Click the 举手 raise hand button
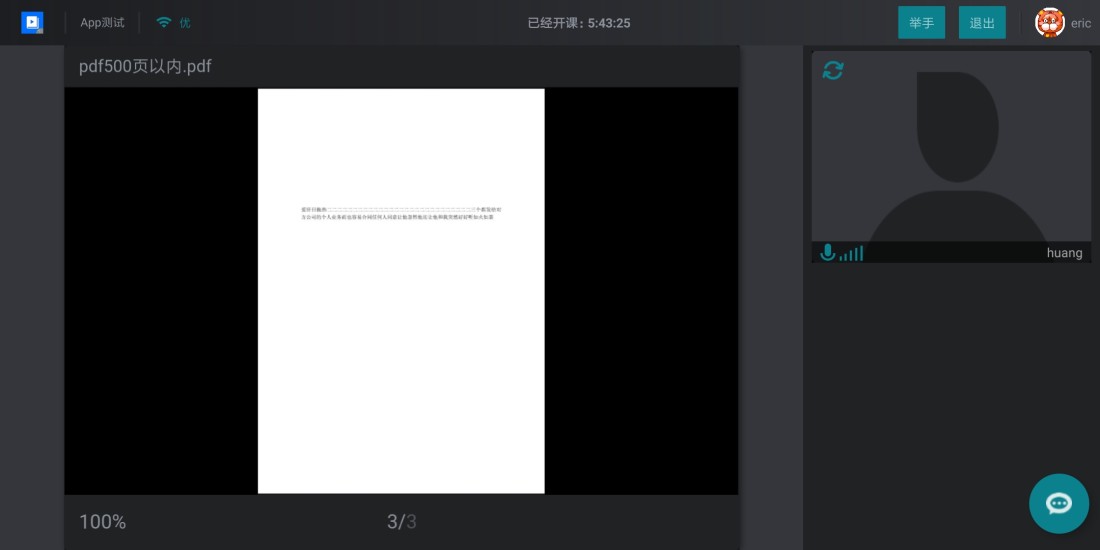The image size is (1100, 550). tap(921, 22)
